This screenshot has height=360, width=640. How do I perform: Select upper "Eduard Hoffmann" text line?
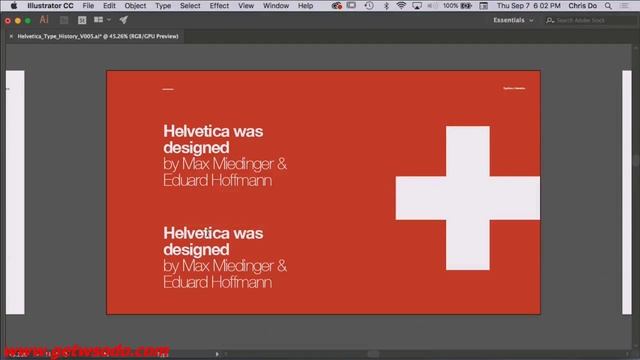coord(218,180)
